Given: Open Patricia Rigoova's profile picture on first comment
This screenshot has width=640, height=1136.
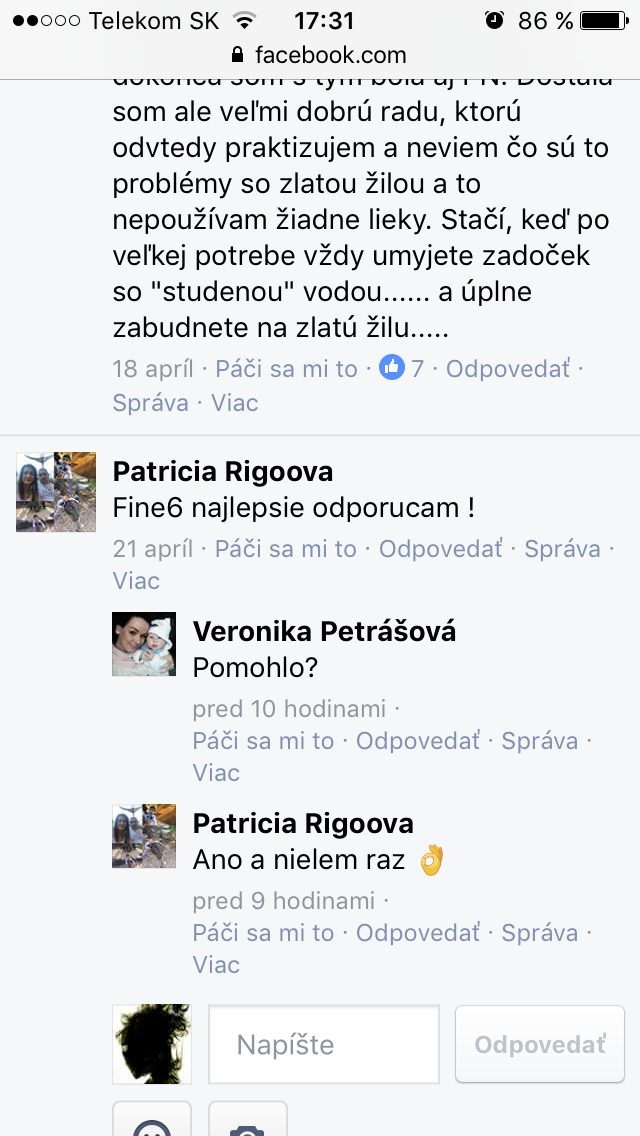Looking at the screenshot, I should tap(56, 492).
